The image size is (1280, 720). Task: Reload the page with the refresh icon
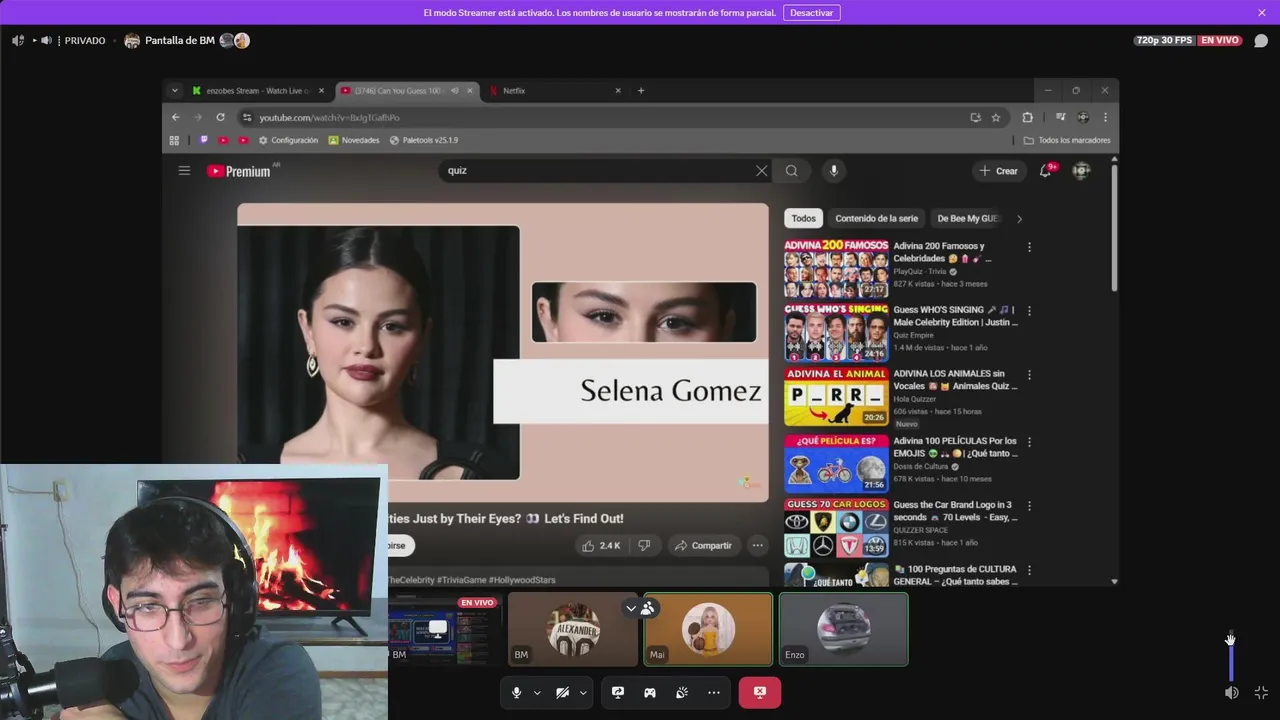tap(221, 117)
